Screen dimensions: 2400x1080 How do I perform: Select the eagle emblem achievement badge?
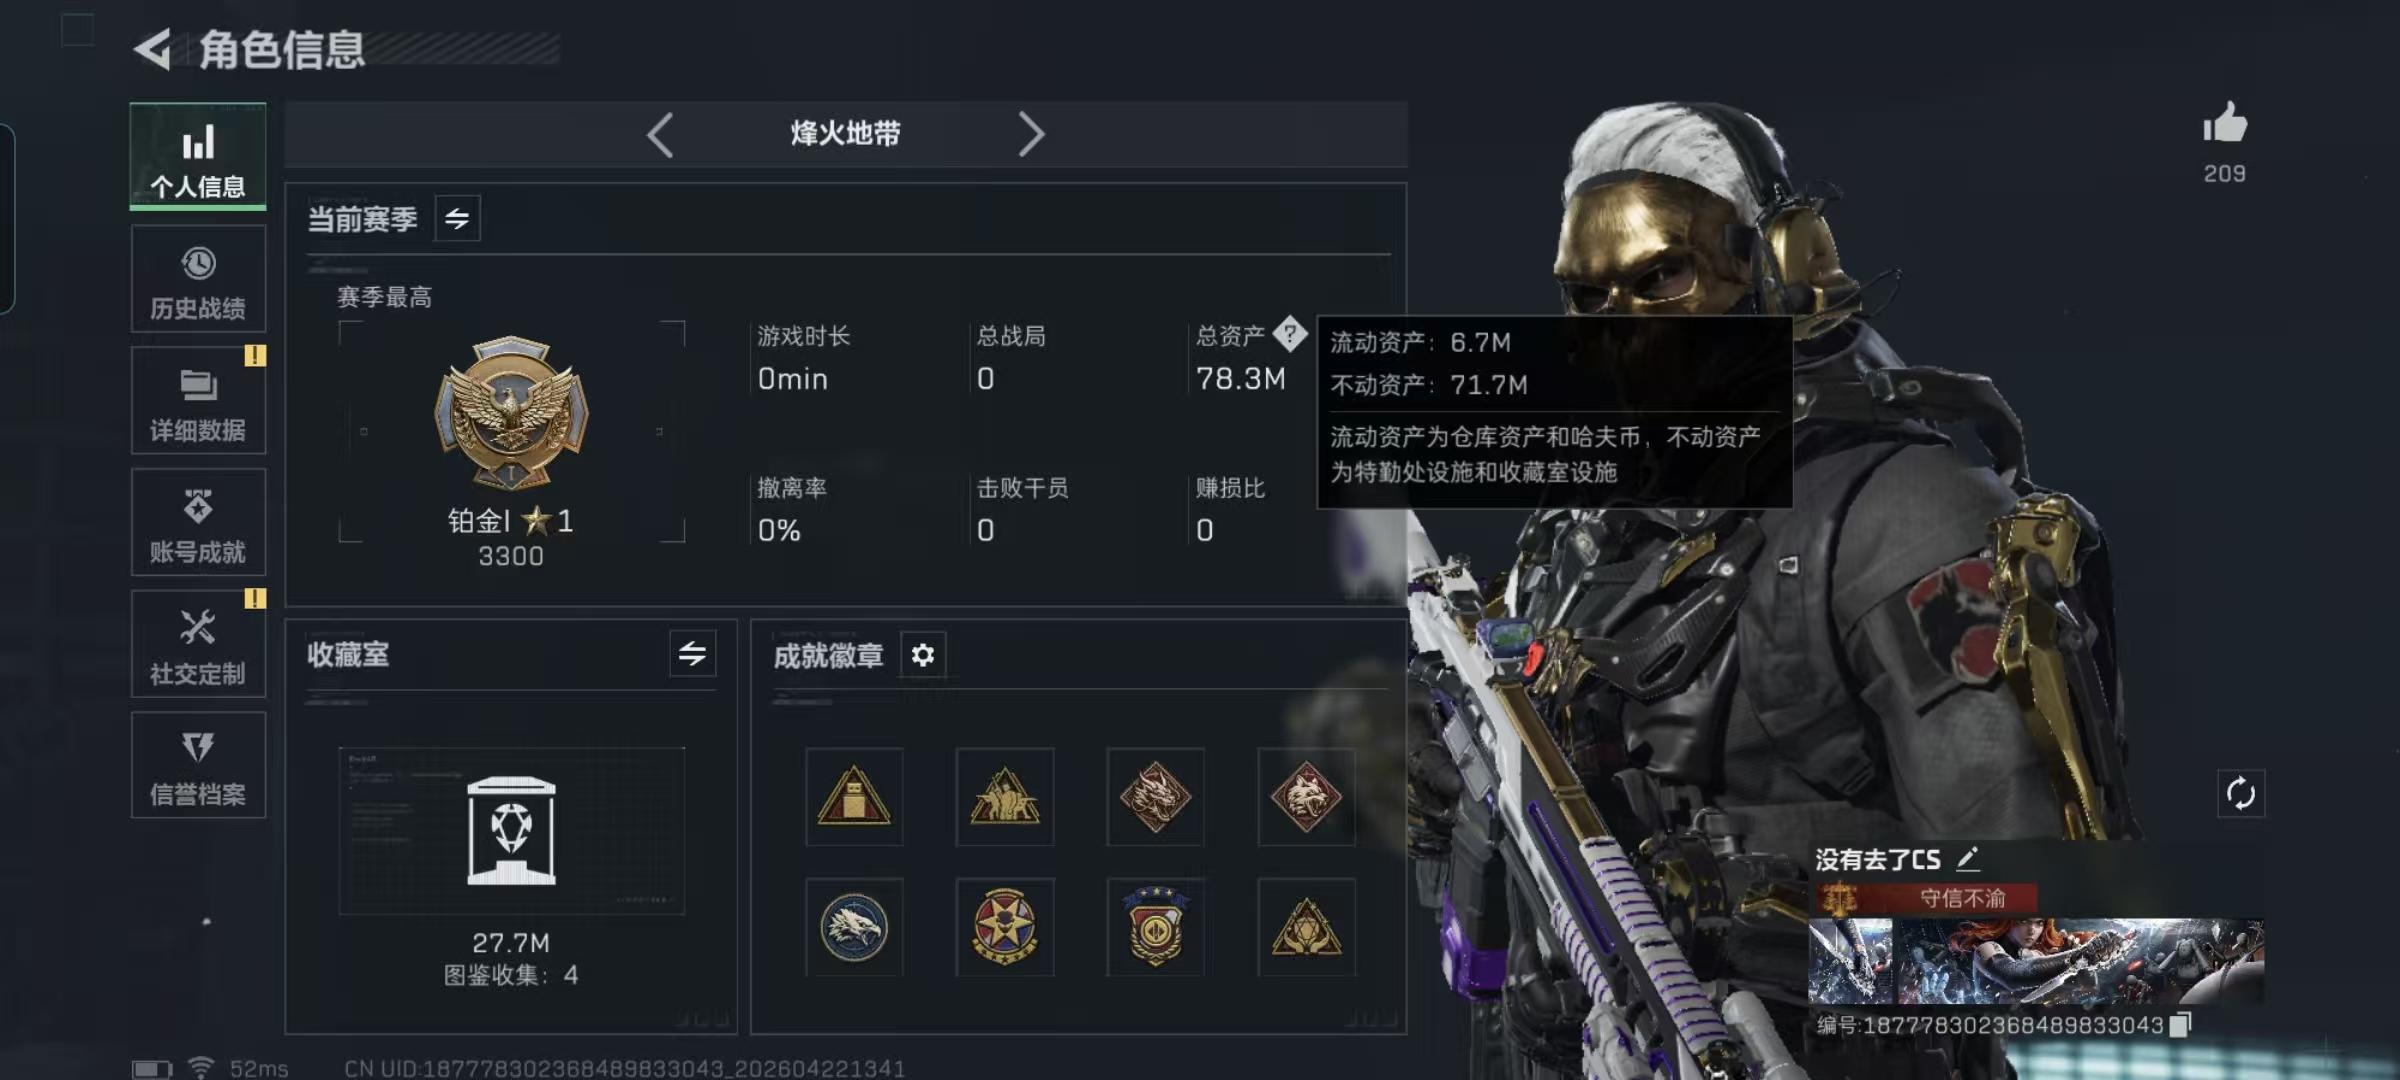854,927
